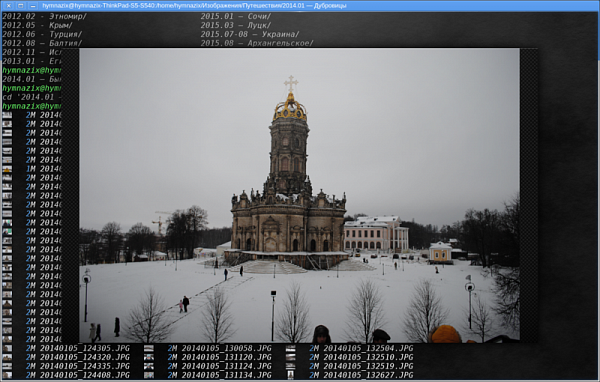Click the 2015.03 – Луцк/ directory entry
The width and height of the screenshot is (600, 382).
point(236,25)
